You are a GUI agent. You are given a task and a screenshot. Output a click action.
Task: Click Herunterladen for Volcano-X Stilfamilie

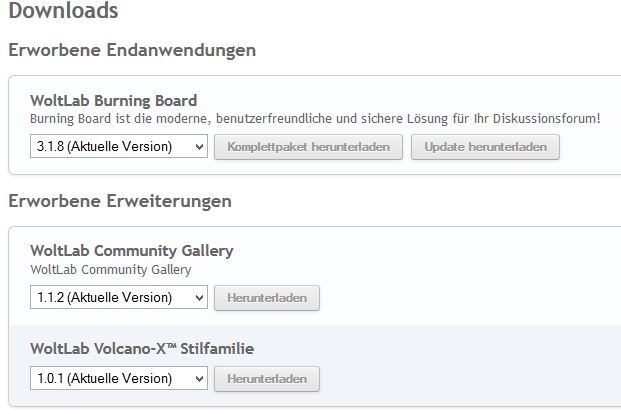coord(267,379)
